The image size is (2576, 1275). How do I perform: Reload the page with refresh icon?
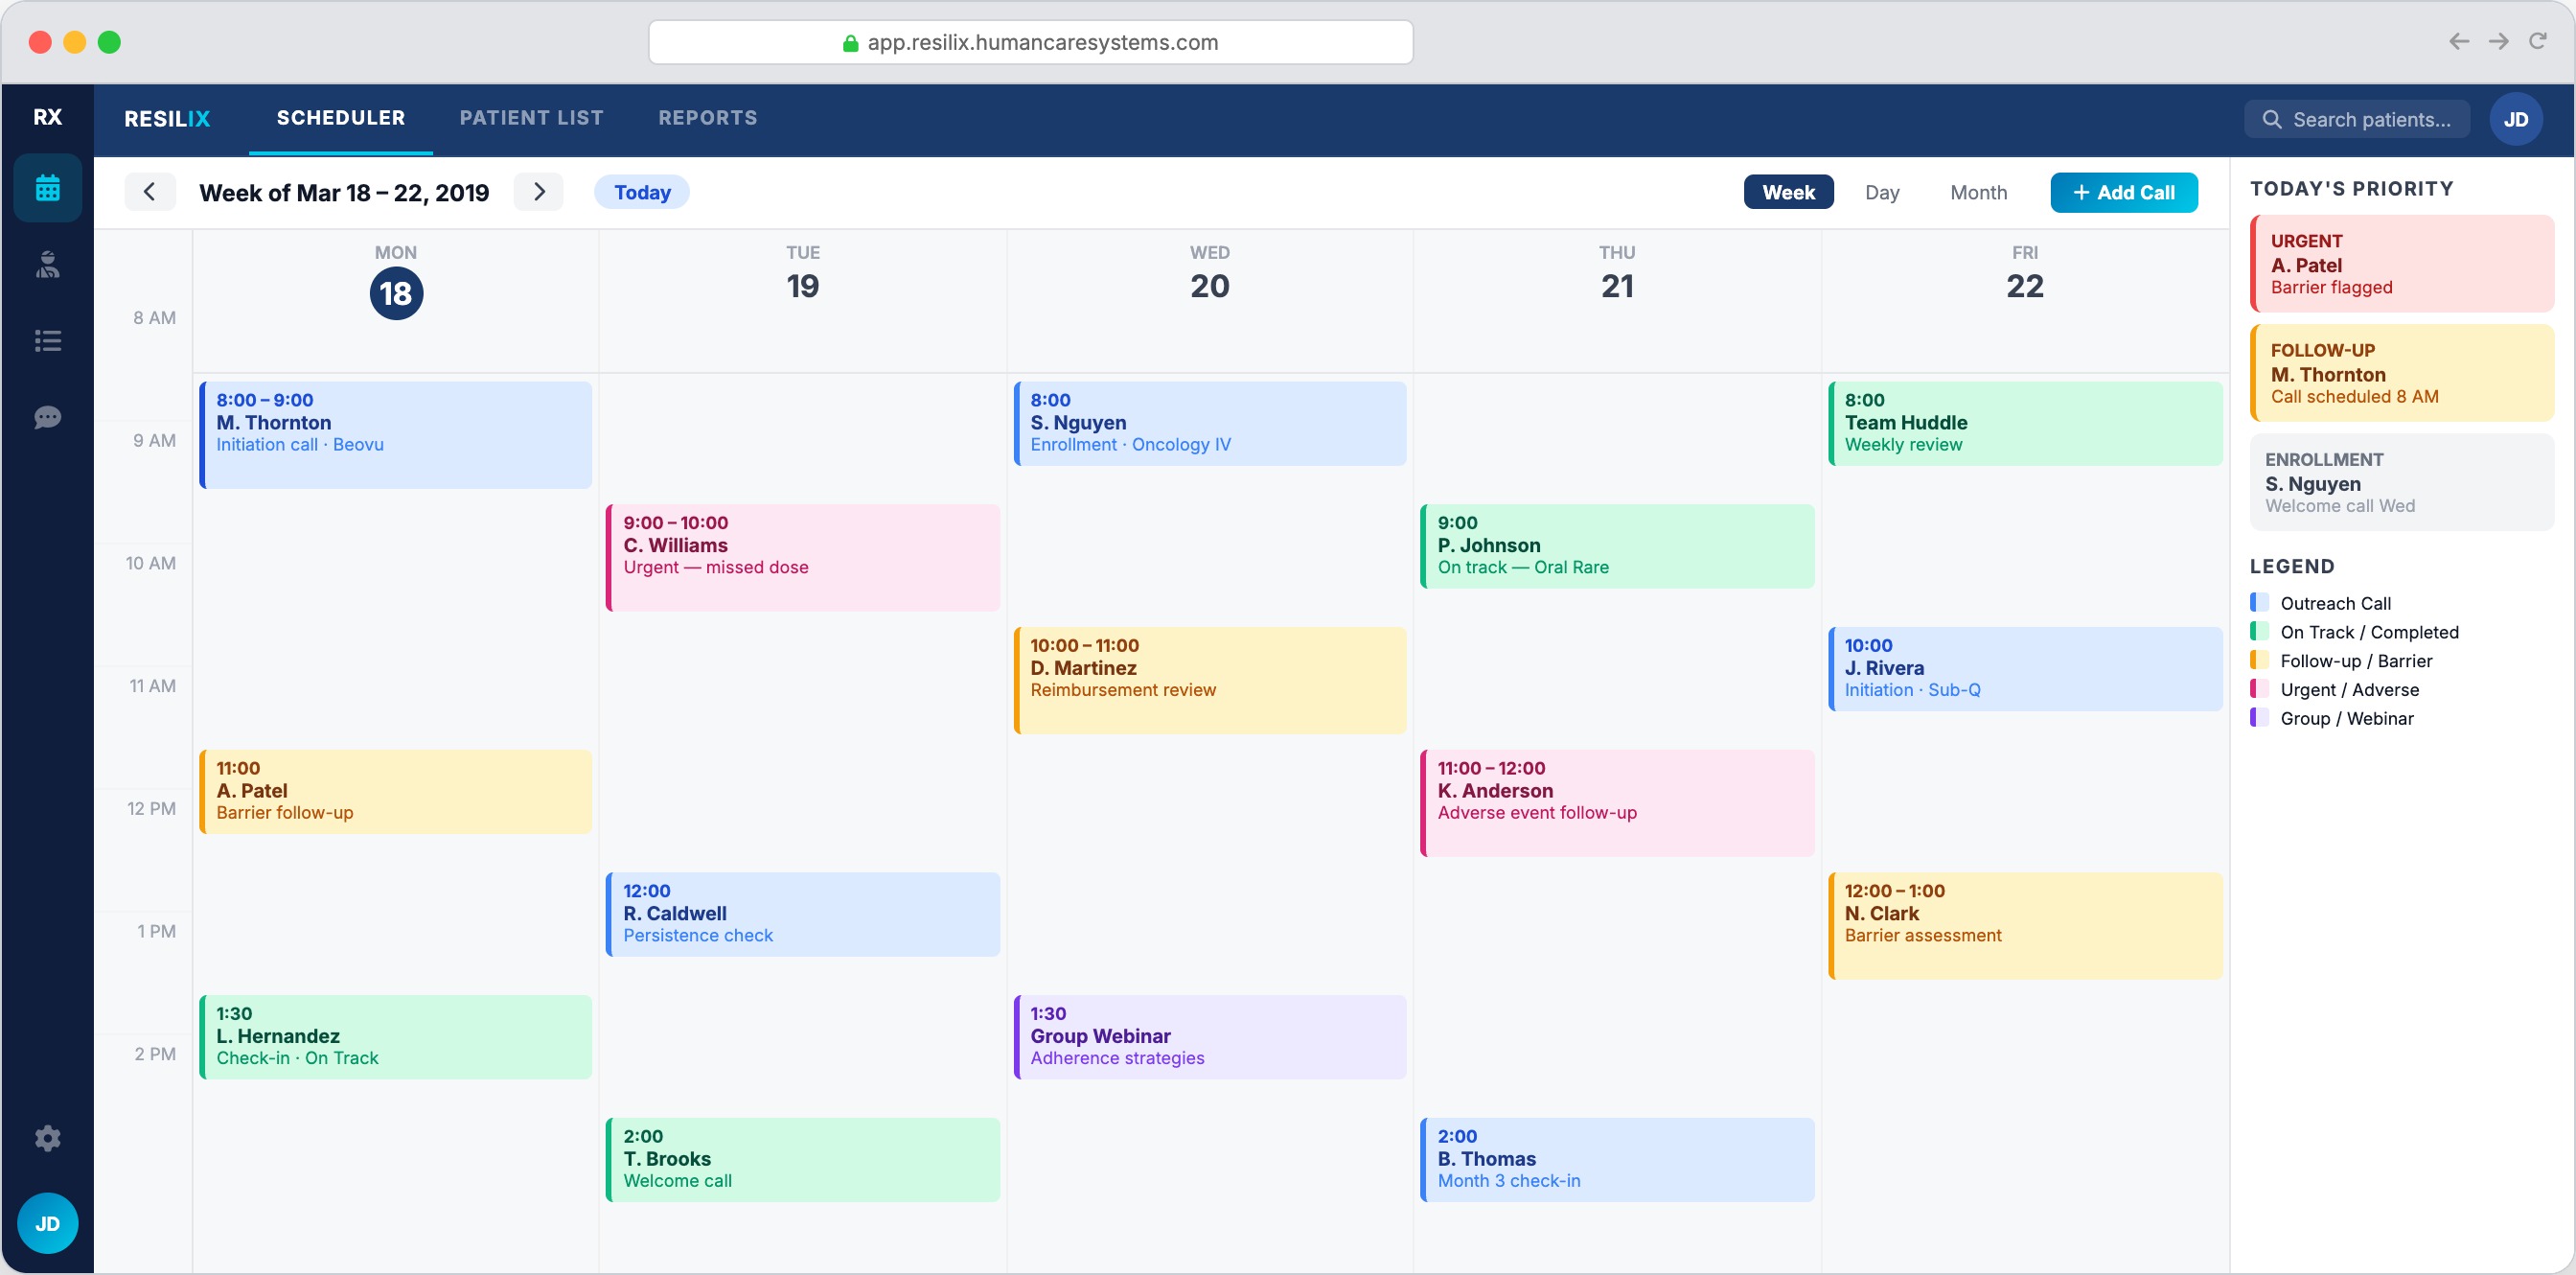[2537, 41]
